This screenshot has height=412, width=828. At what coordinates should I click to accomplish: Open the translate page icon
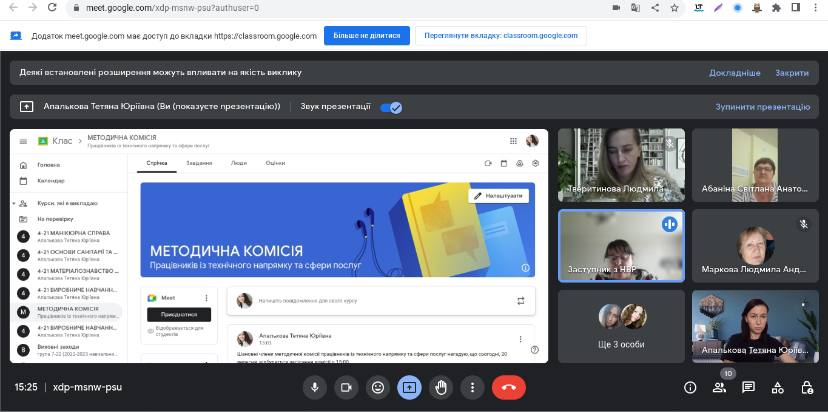pyautogui.click(x=635, y=8)
